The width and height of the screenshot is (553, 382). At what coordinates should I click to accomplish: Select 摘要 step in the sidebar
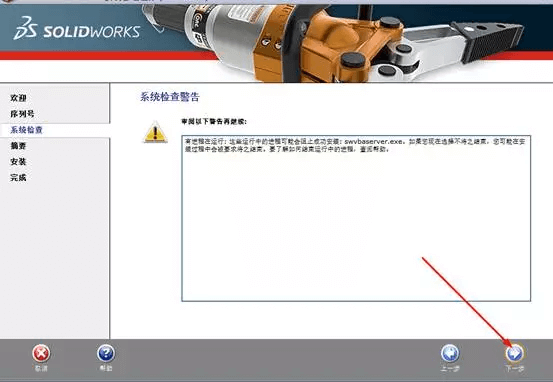click(x=18, y=146)
